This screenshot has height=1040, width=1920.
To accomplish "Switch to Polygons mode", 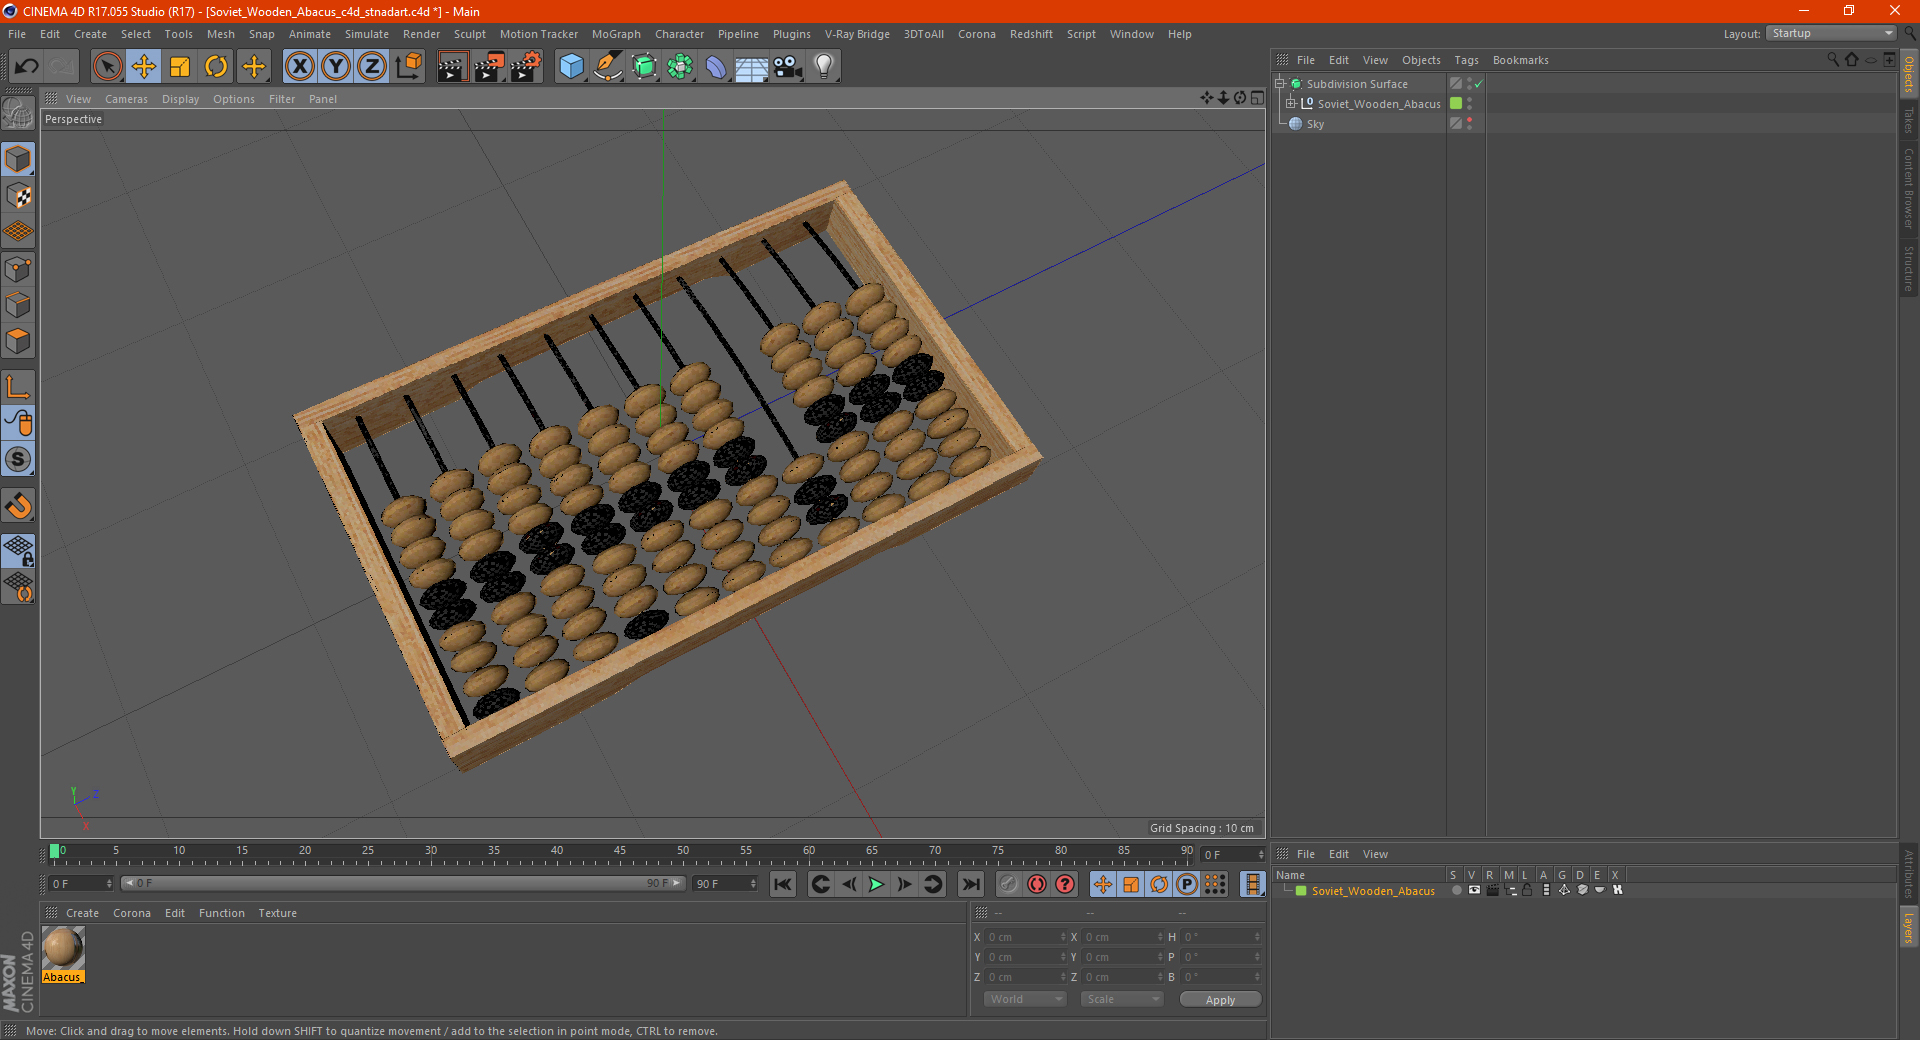I will (x=18, y=341).
